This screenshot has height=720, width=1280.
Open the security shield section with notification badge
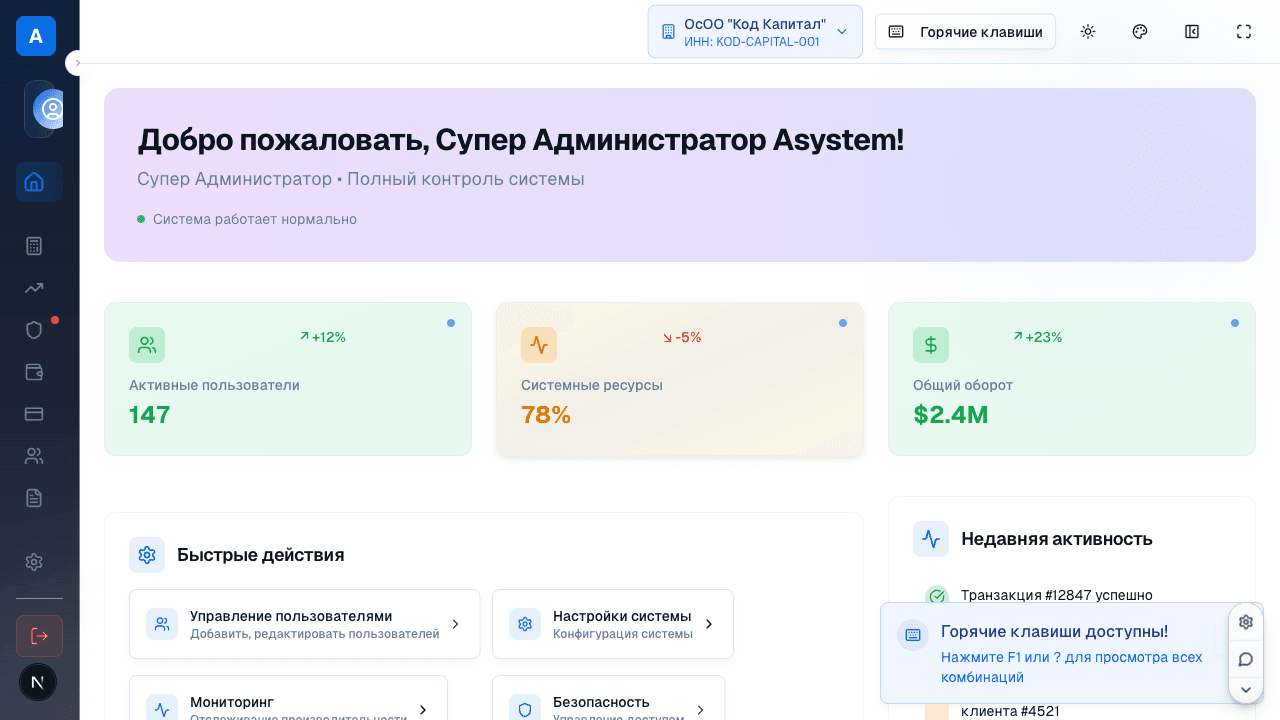coord(34,329)
